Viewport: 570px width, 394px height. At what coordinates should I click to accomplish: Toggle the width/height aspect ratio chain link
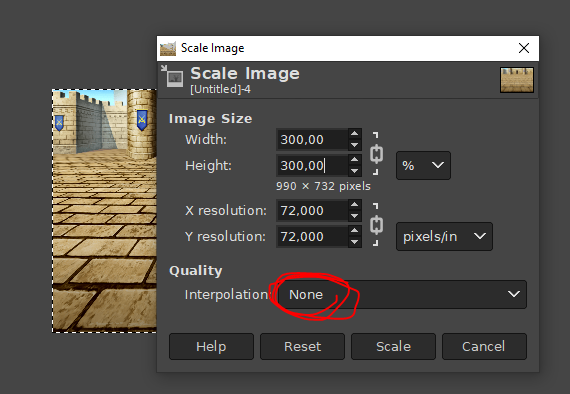point(376,153)
